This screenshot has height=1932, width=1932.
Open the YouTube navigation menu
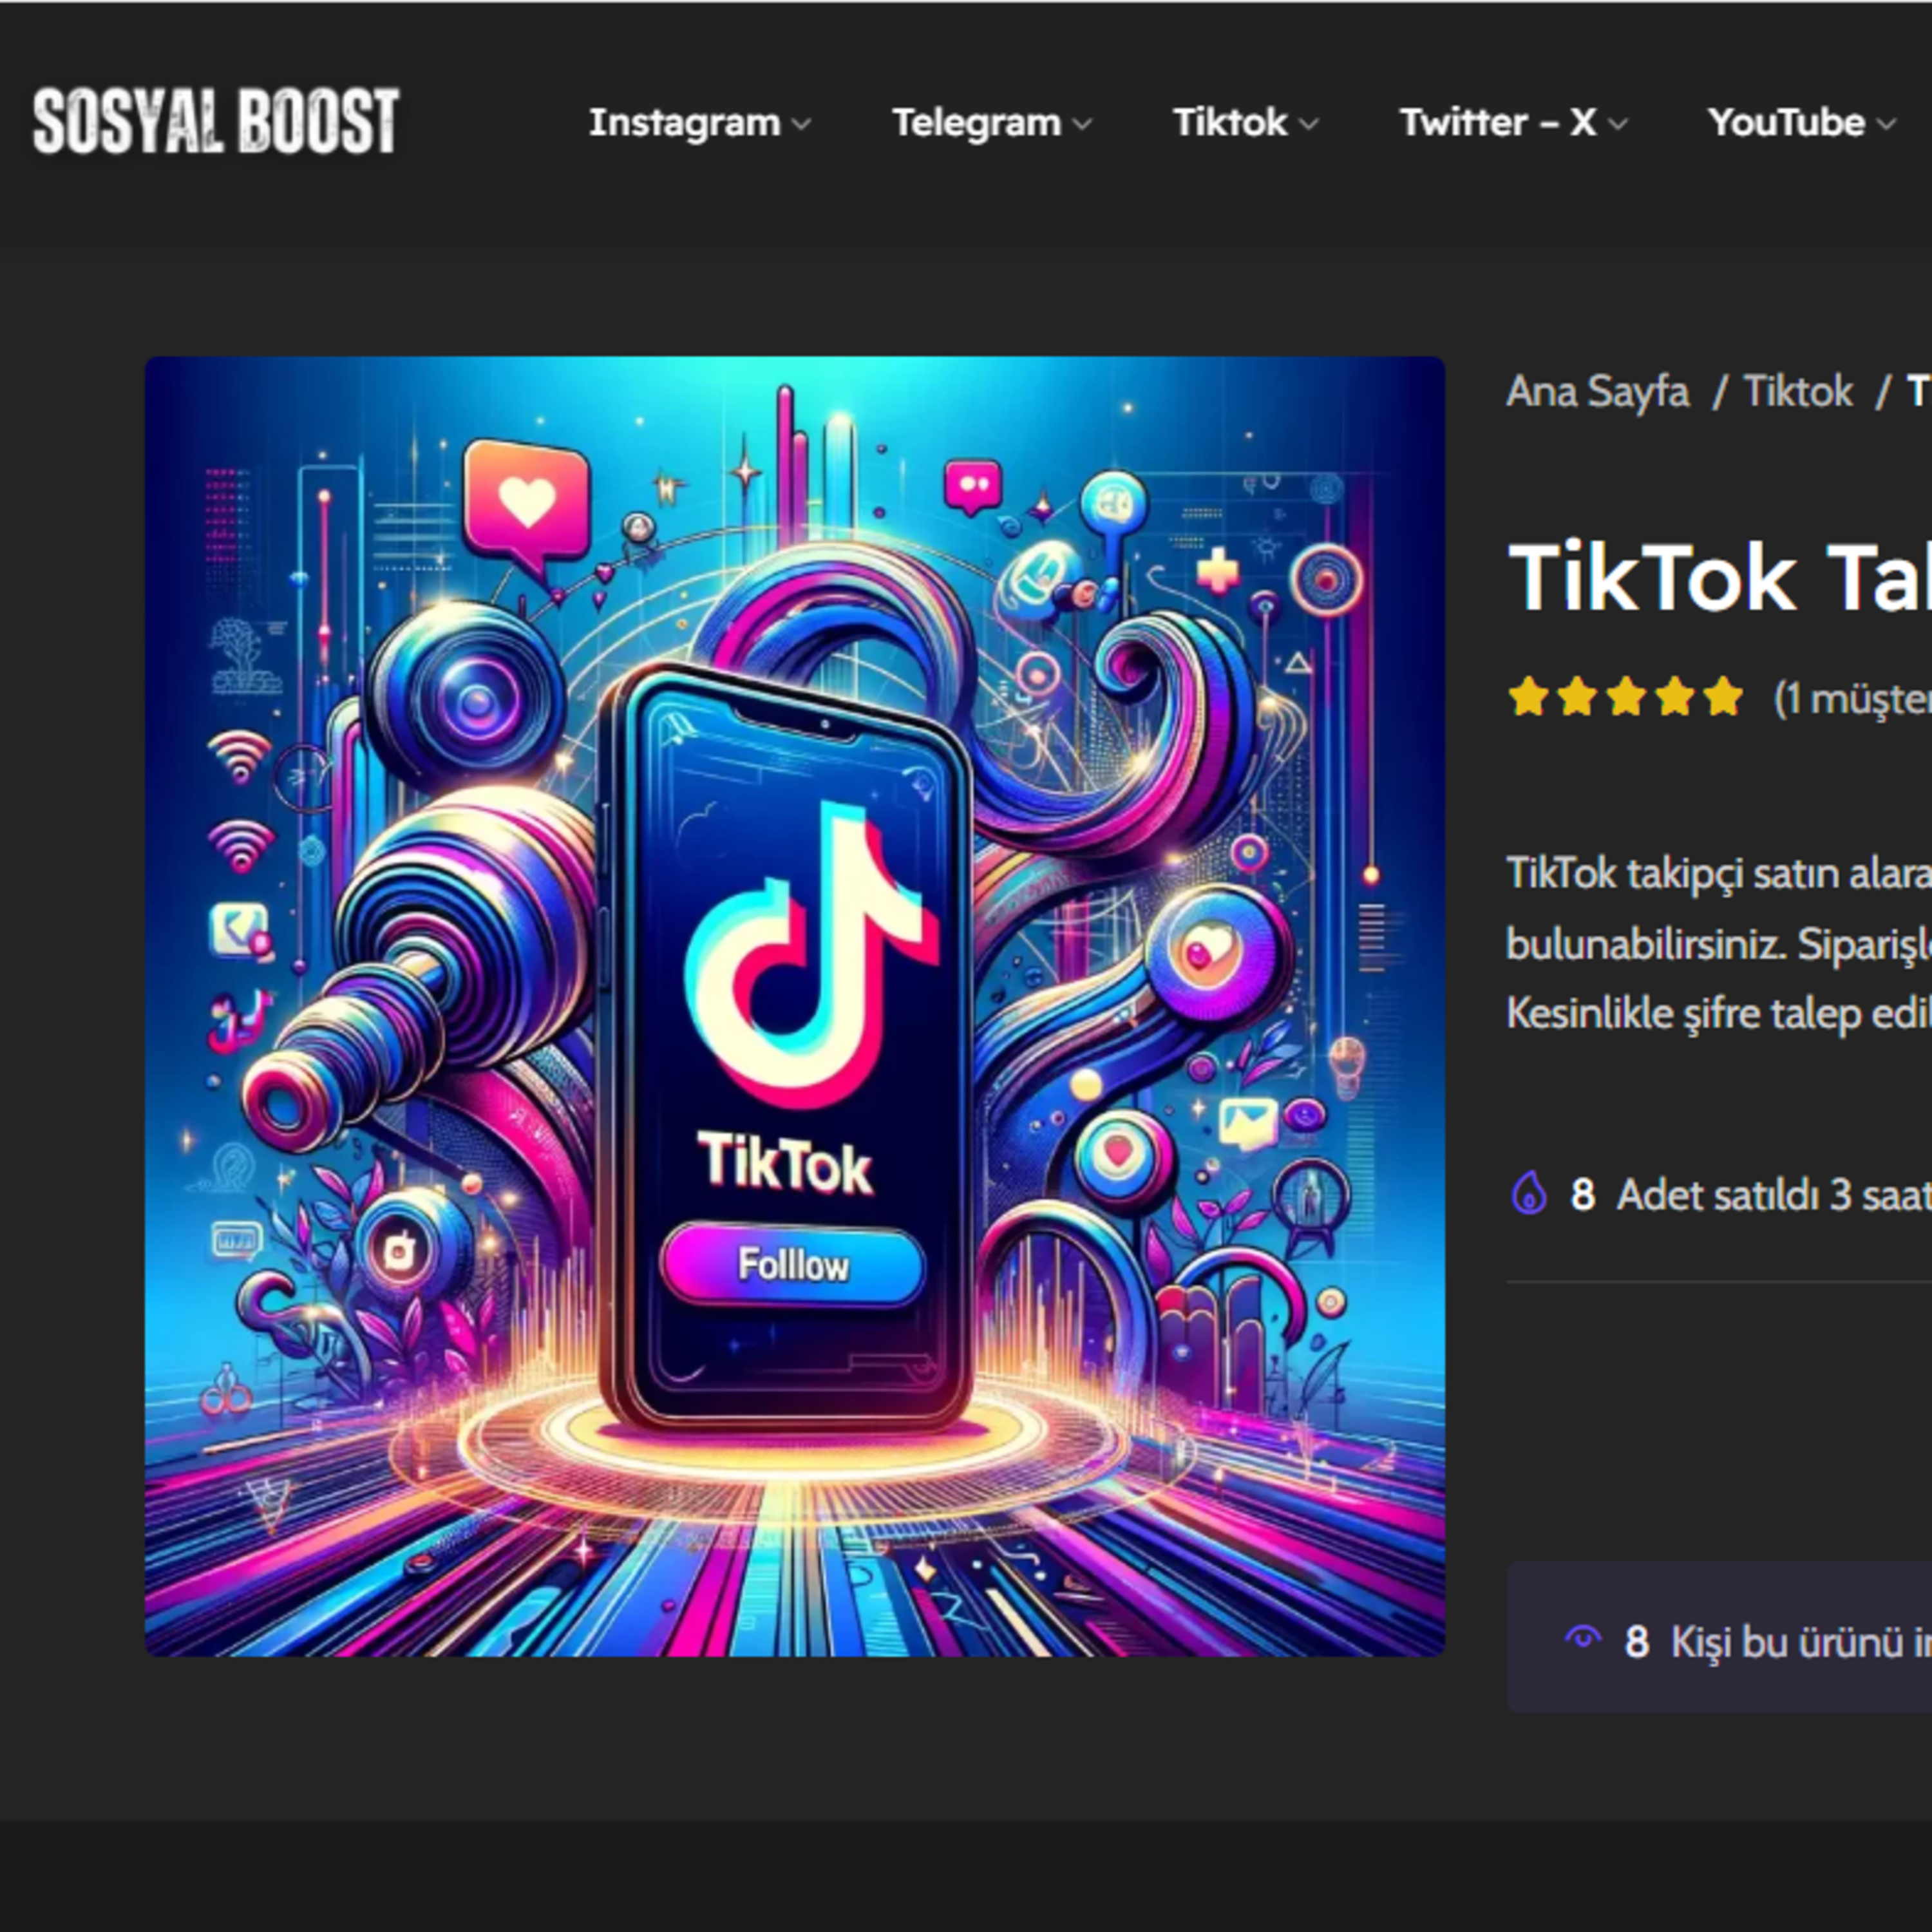(x=1786, y=123)
